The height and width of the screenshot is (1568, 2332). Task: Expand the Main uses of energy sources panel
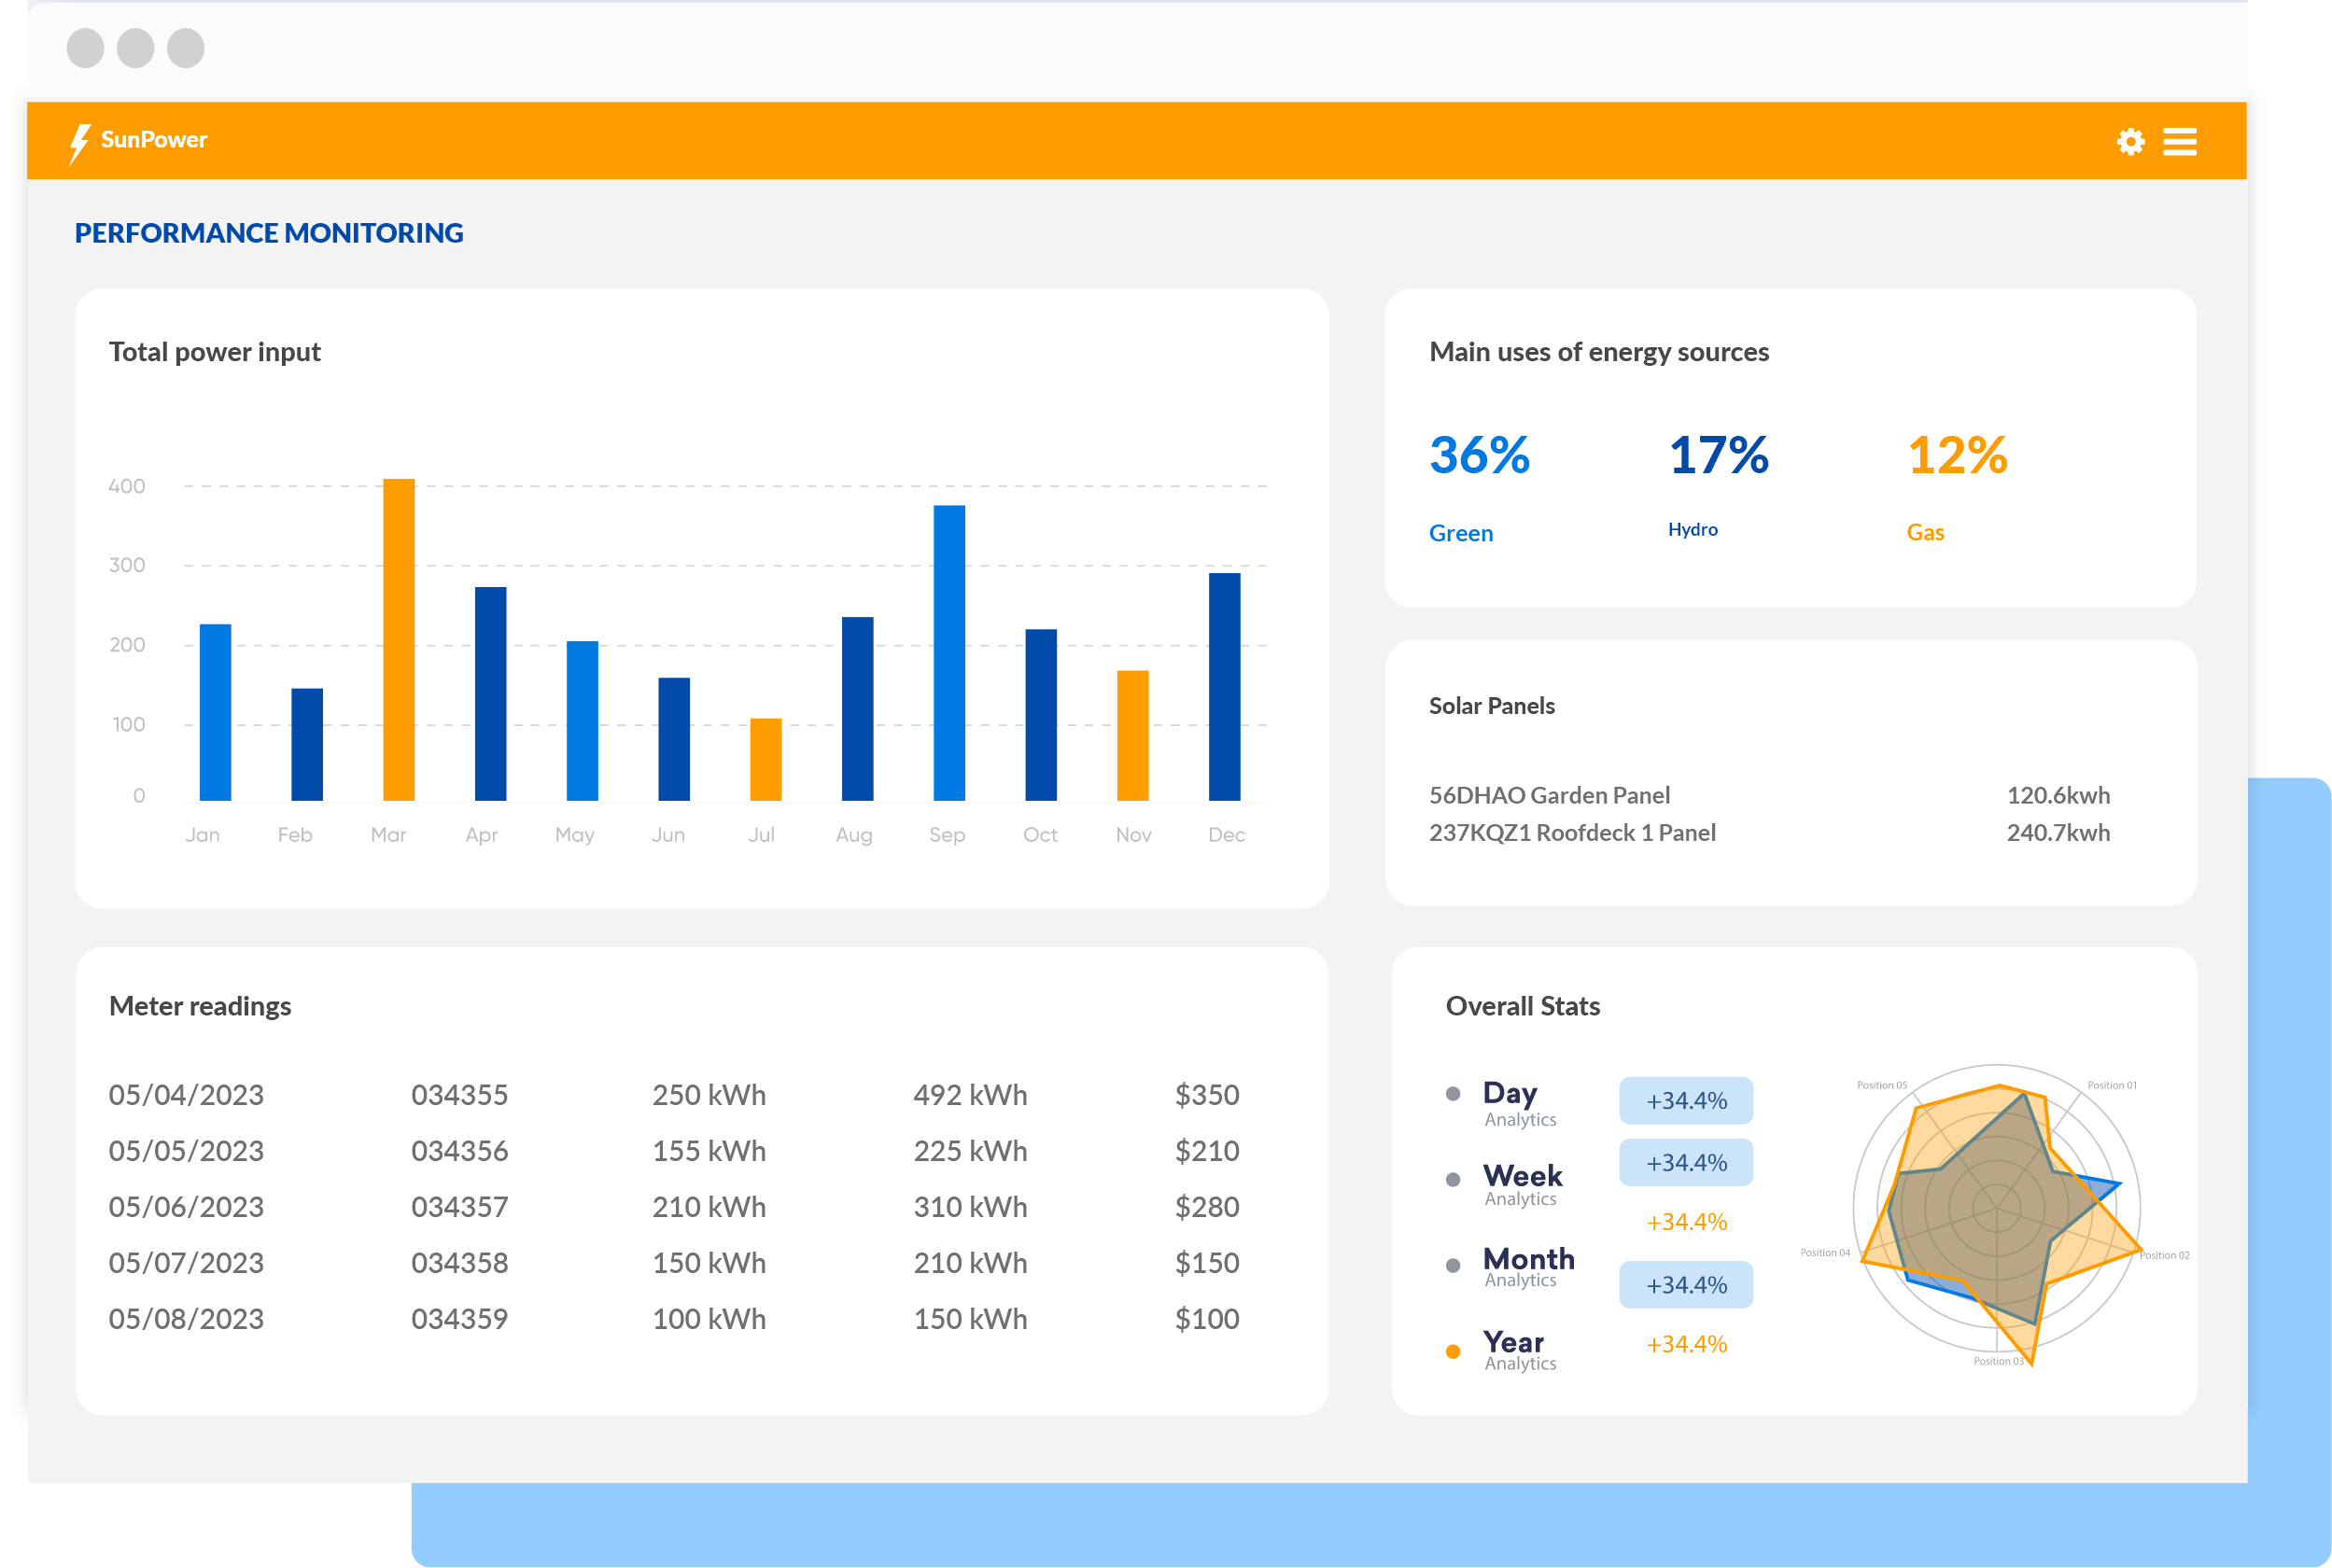1598,351
